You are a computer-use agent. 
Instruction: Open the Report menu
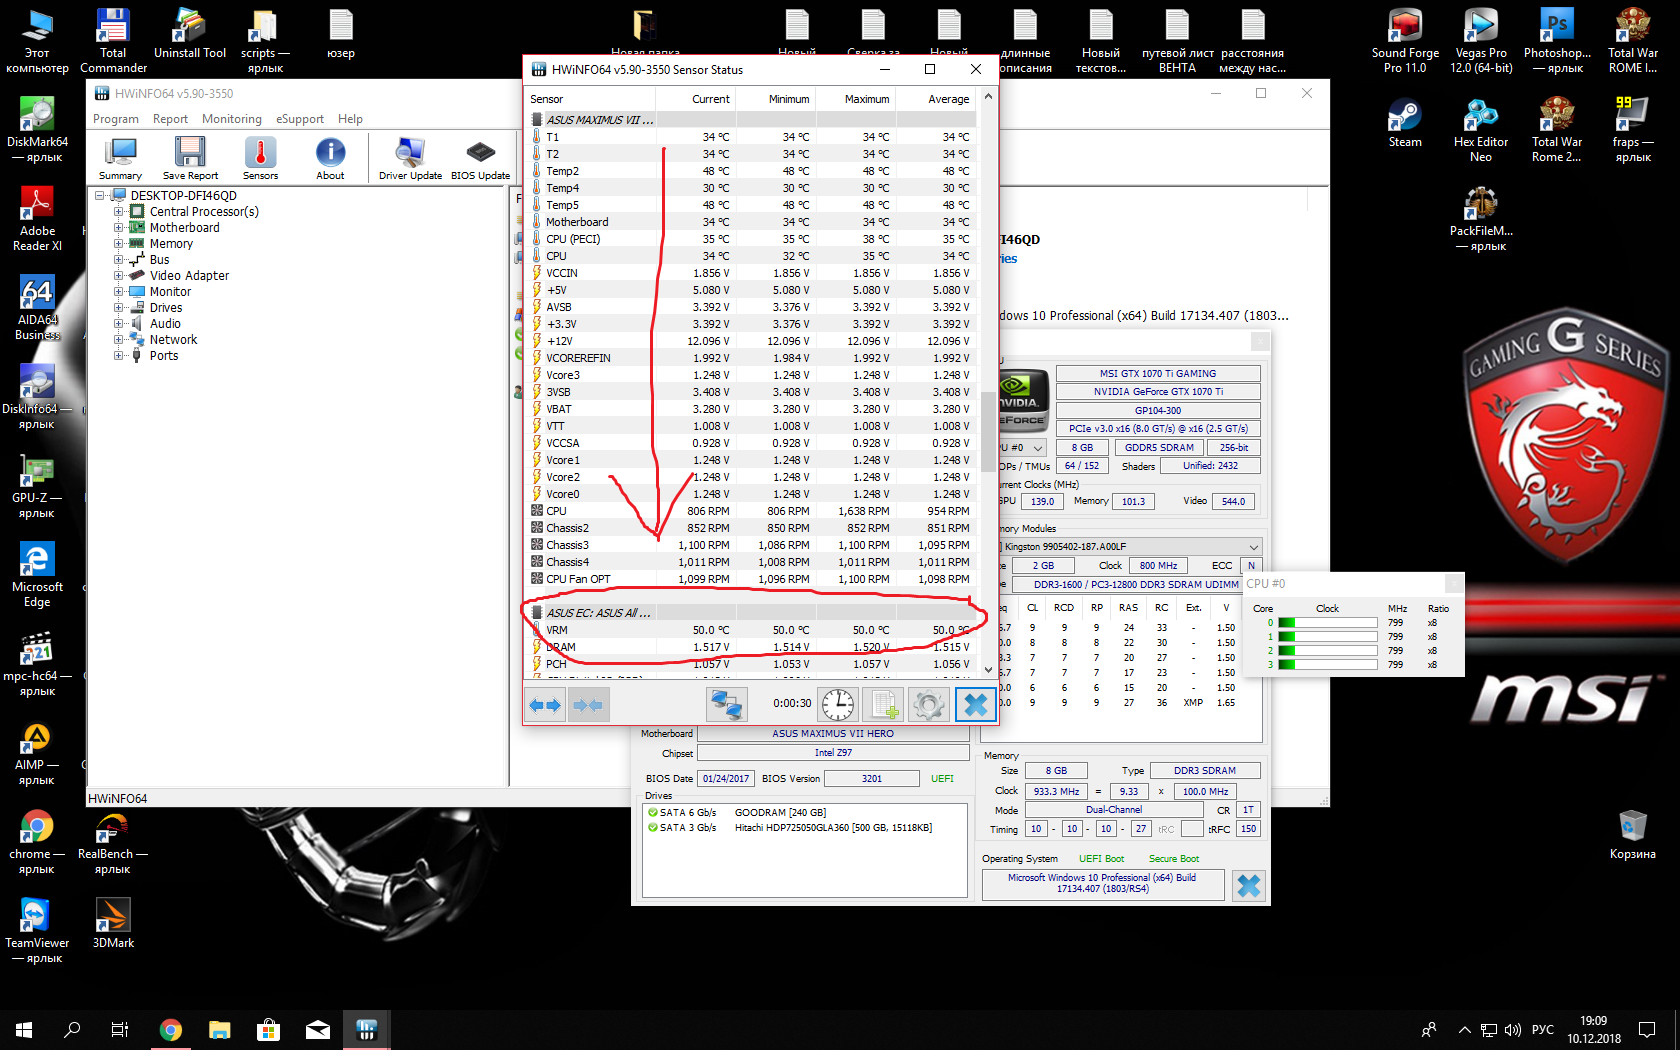coord(170,119)
